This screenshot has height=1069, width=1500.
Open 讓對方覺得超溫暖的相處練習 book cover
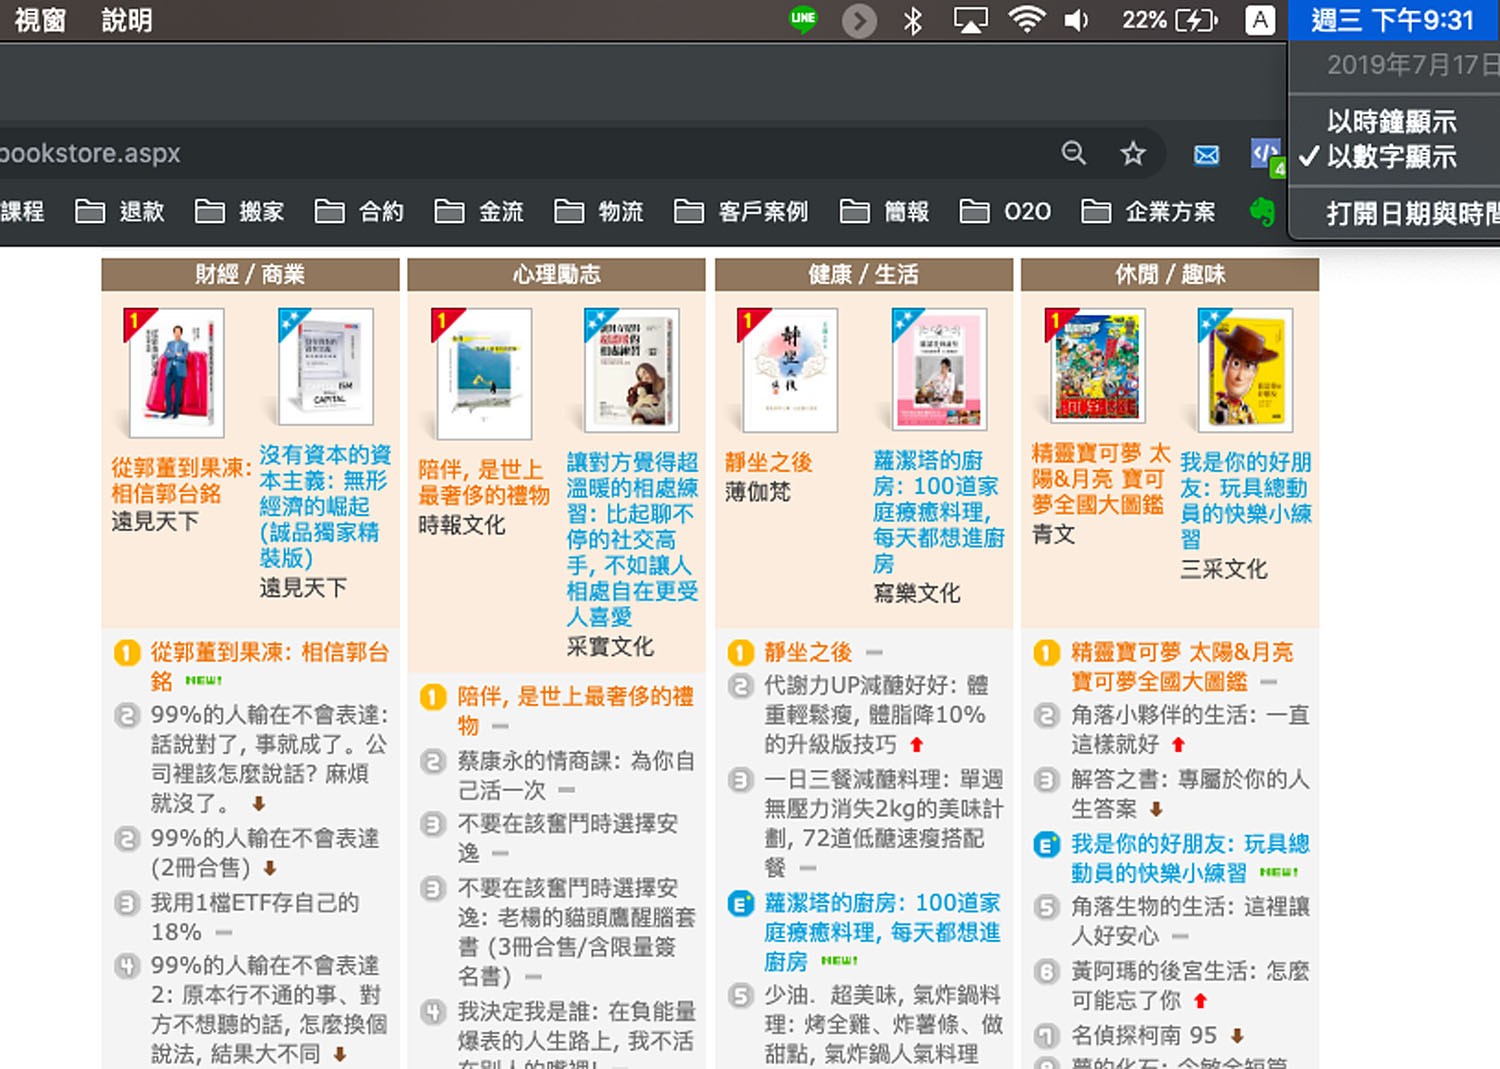pyautogui.click(x=632, y=370)
